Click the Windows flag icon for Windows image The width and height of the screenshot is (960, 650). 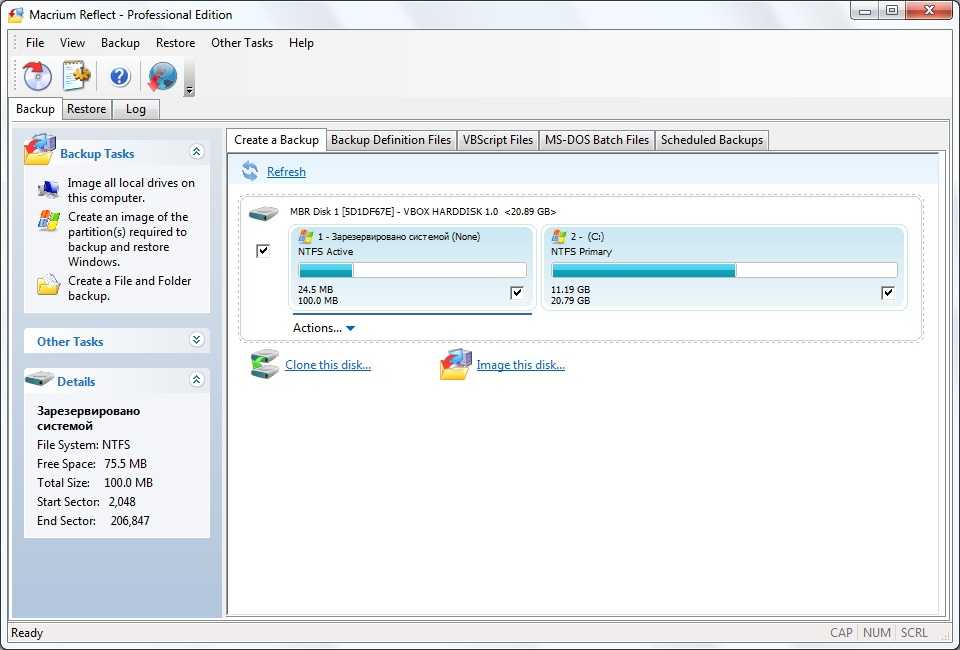[x=48, y=221]
